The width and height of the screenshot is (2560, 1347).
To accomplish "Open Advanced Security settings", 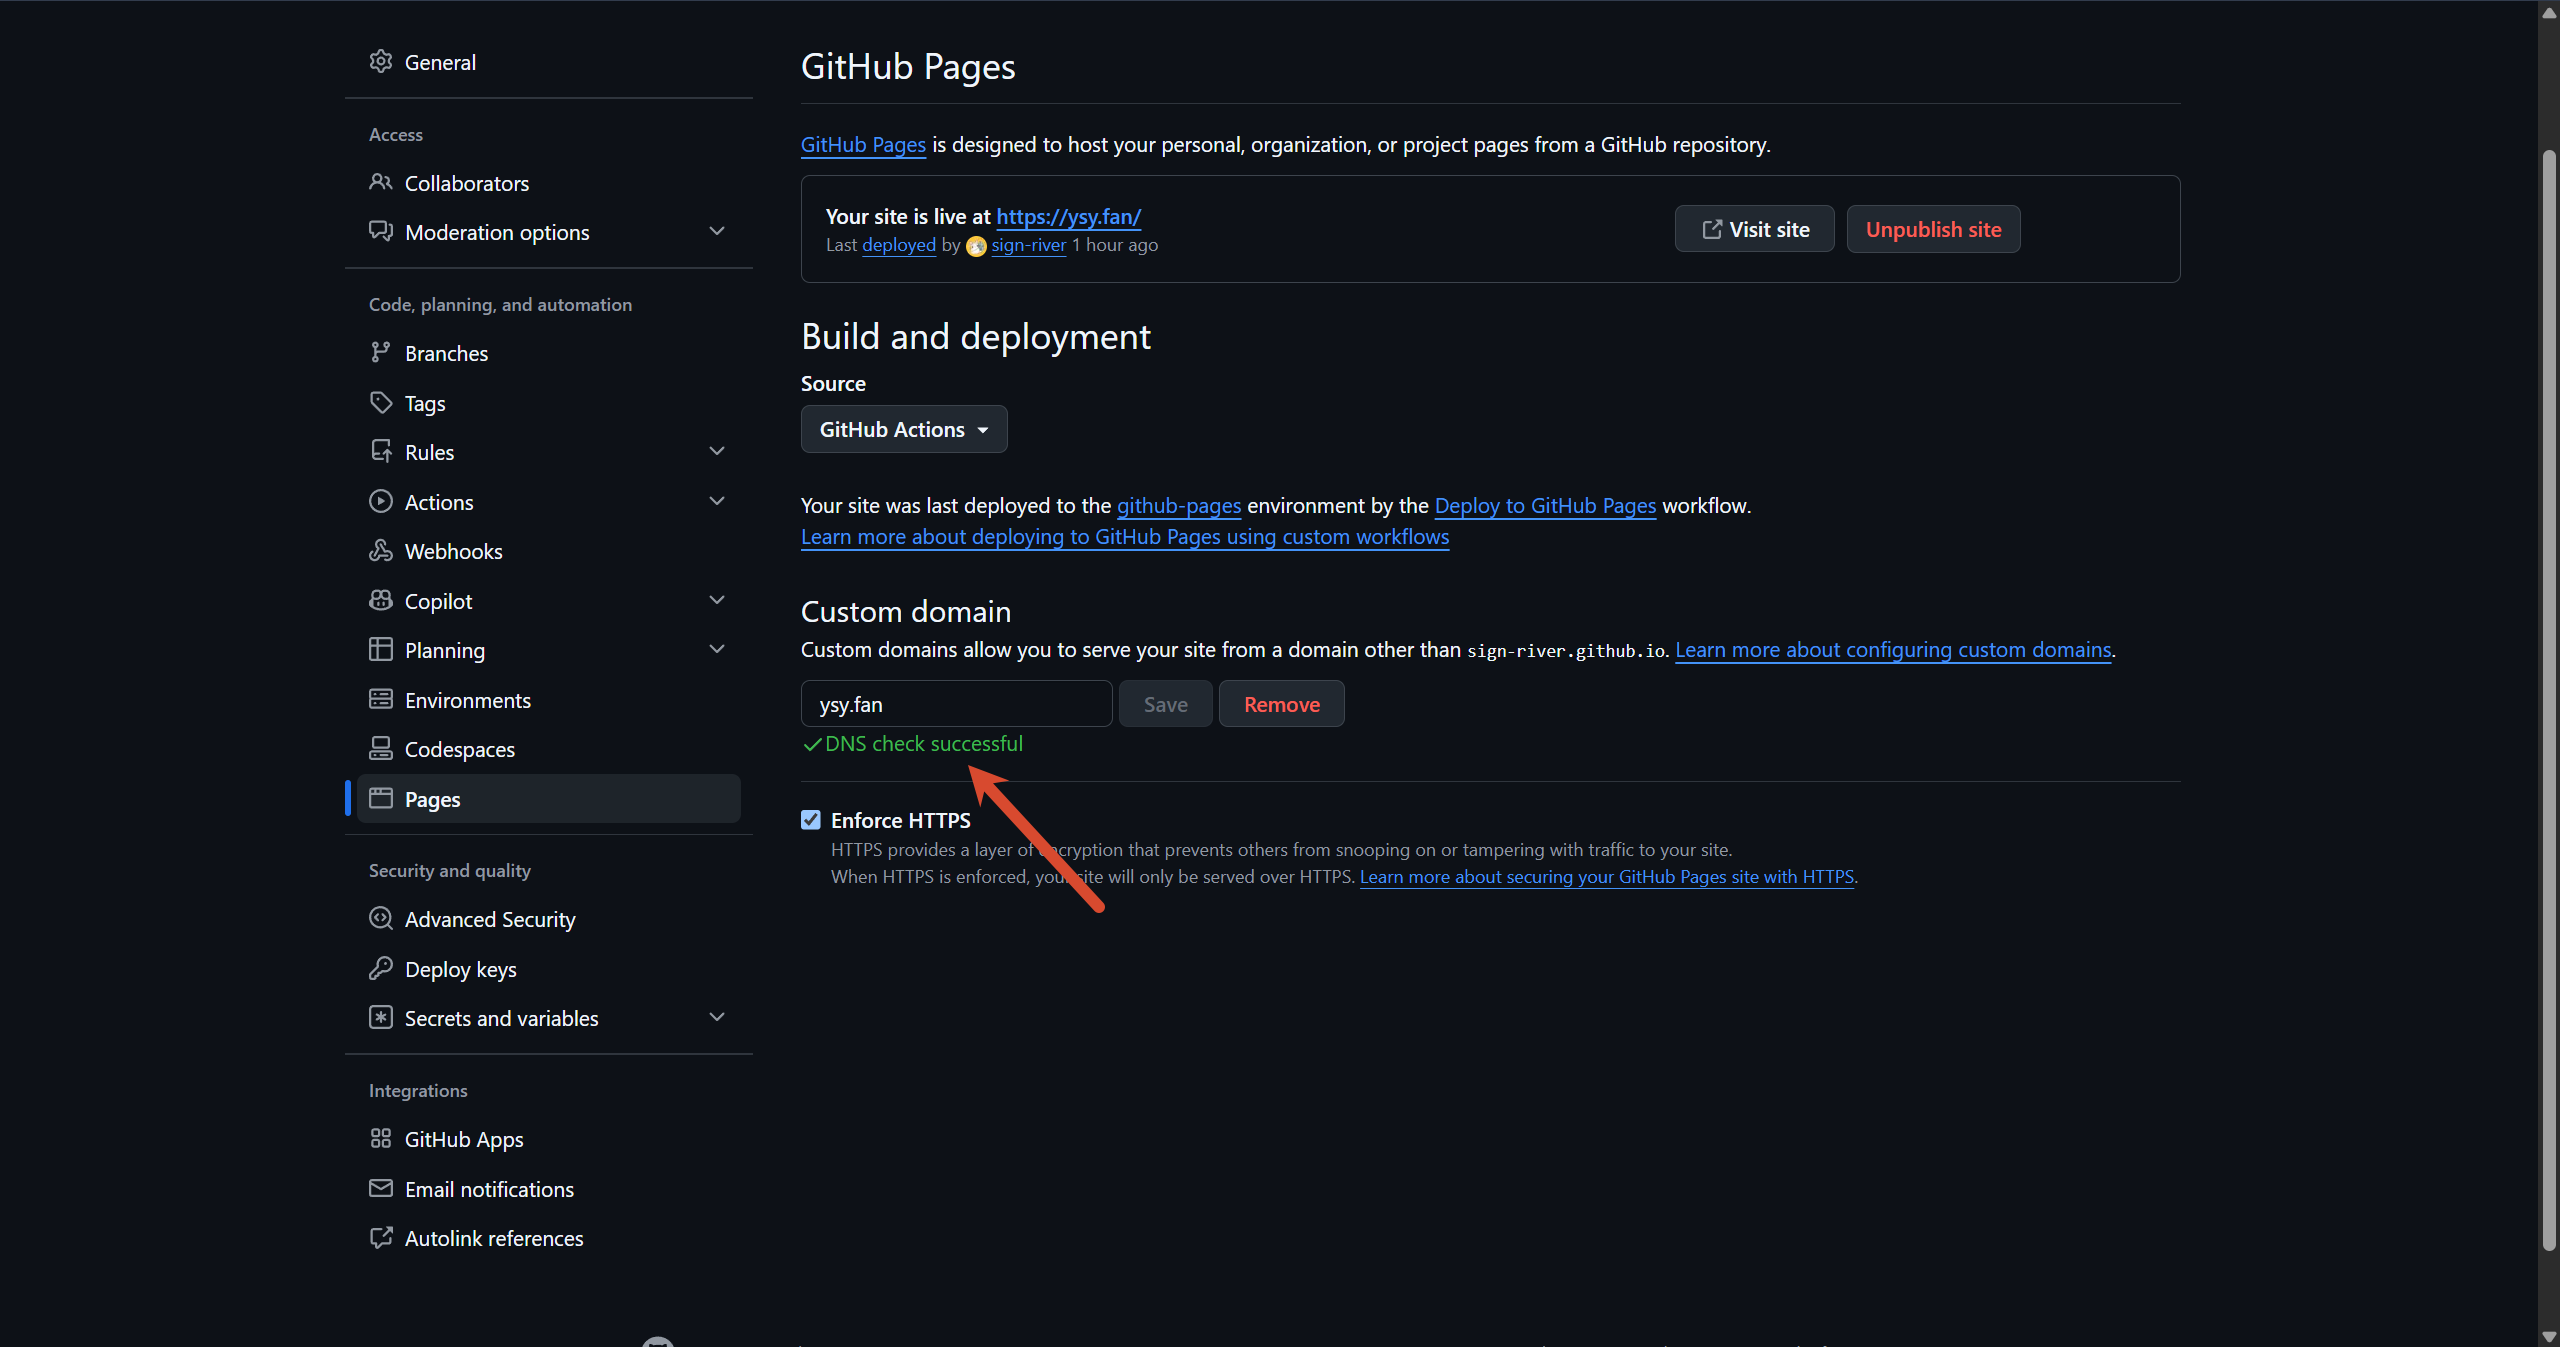I will coord(549,919).
